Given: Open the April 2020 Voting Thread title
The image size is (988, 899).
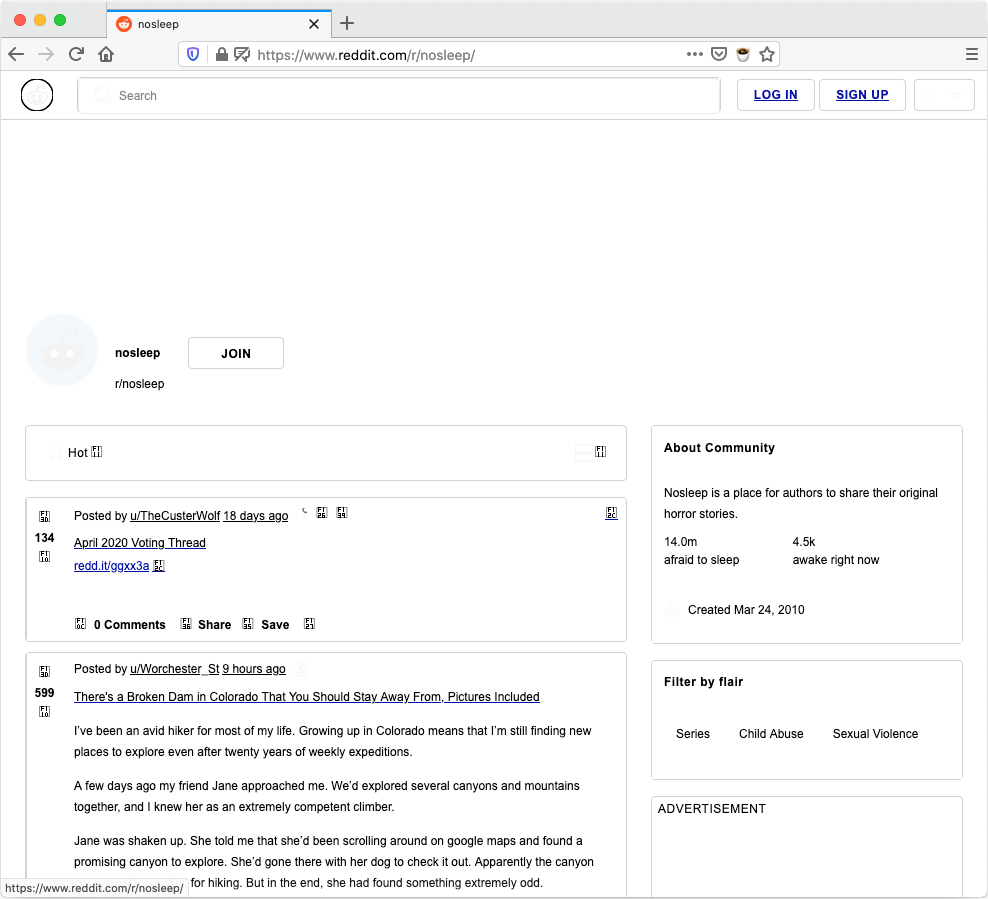Looking at the screenshot, I should coord(140,543).
